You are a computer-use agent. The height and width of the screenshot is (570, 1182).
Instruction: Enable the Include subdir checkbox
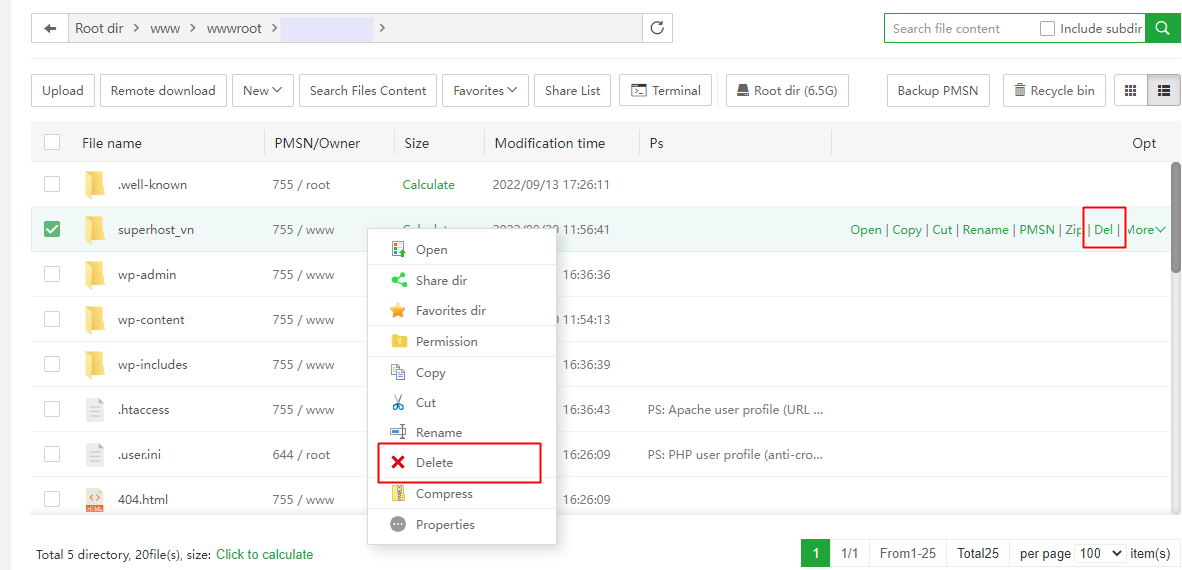click(x=1047, y=29)
